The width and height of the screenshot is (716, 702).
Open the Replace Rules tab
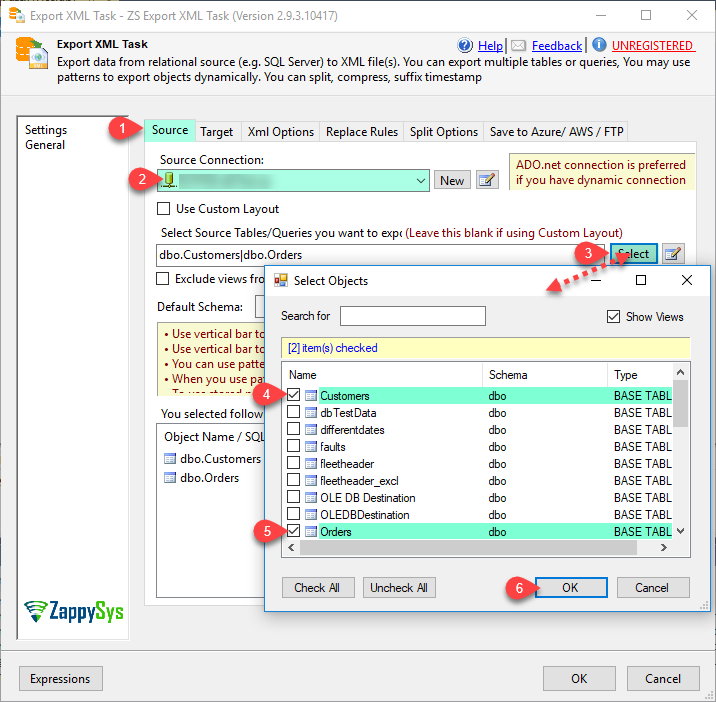click(362, 132)
